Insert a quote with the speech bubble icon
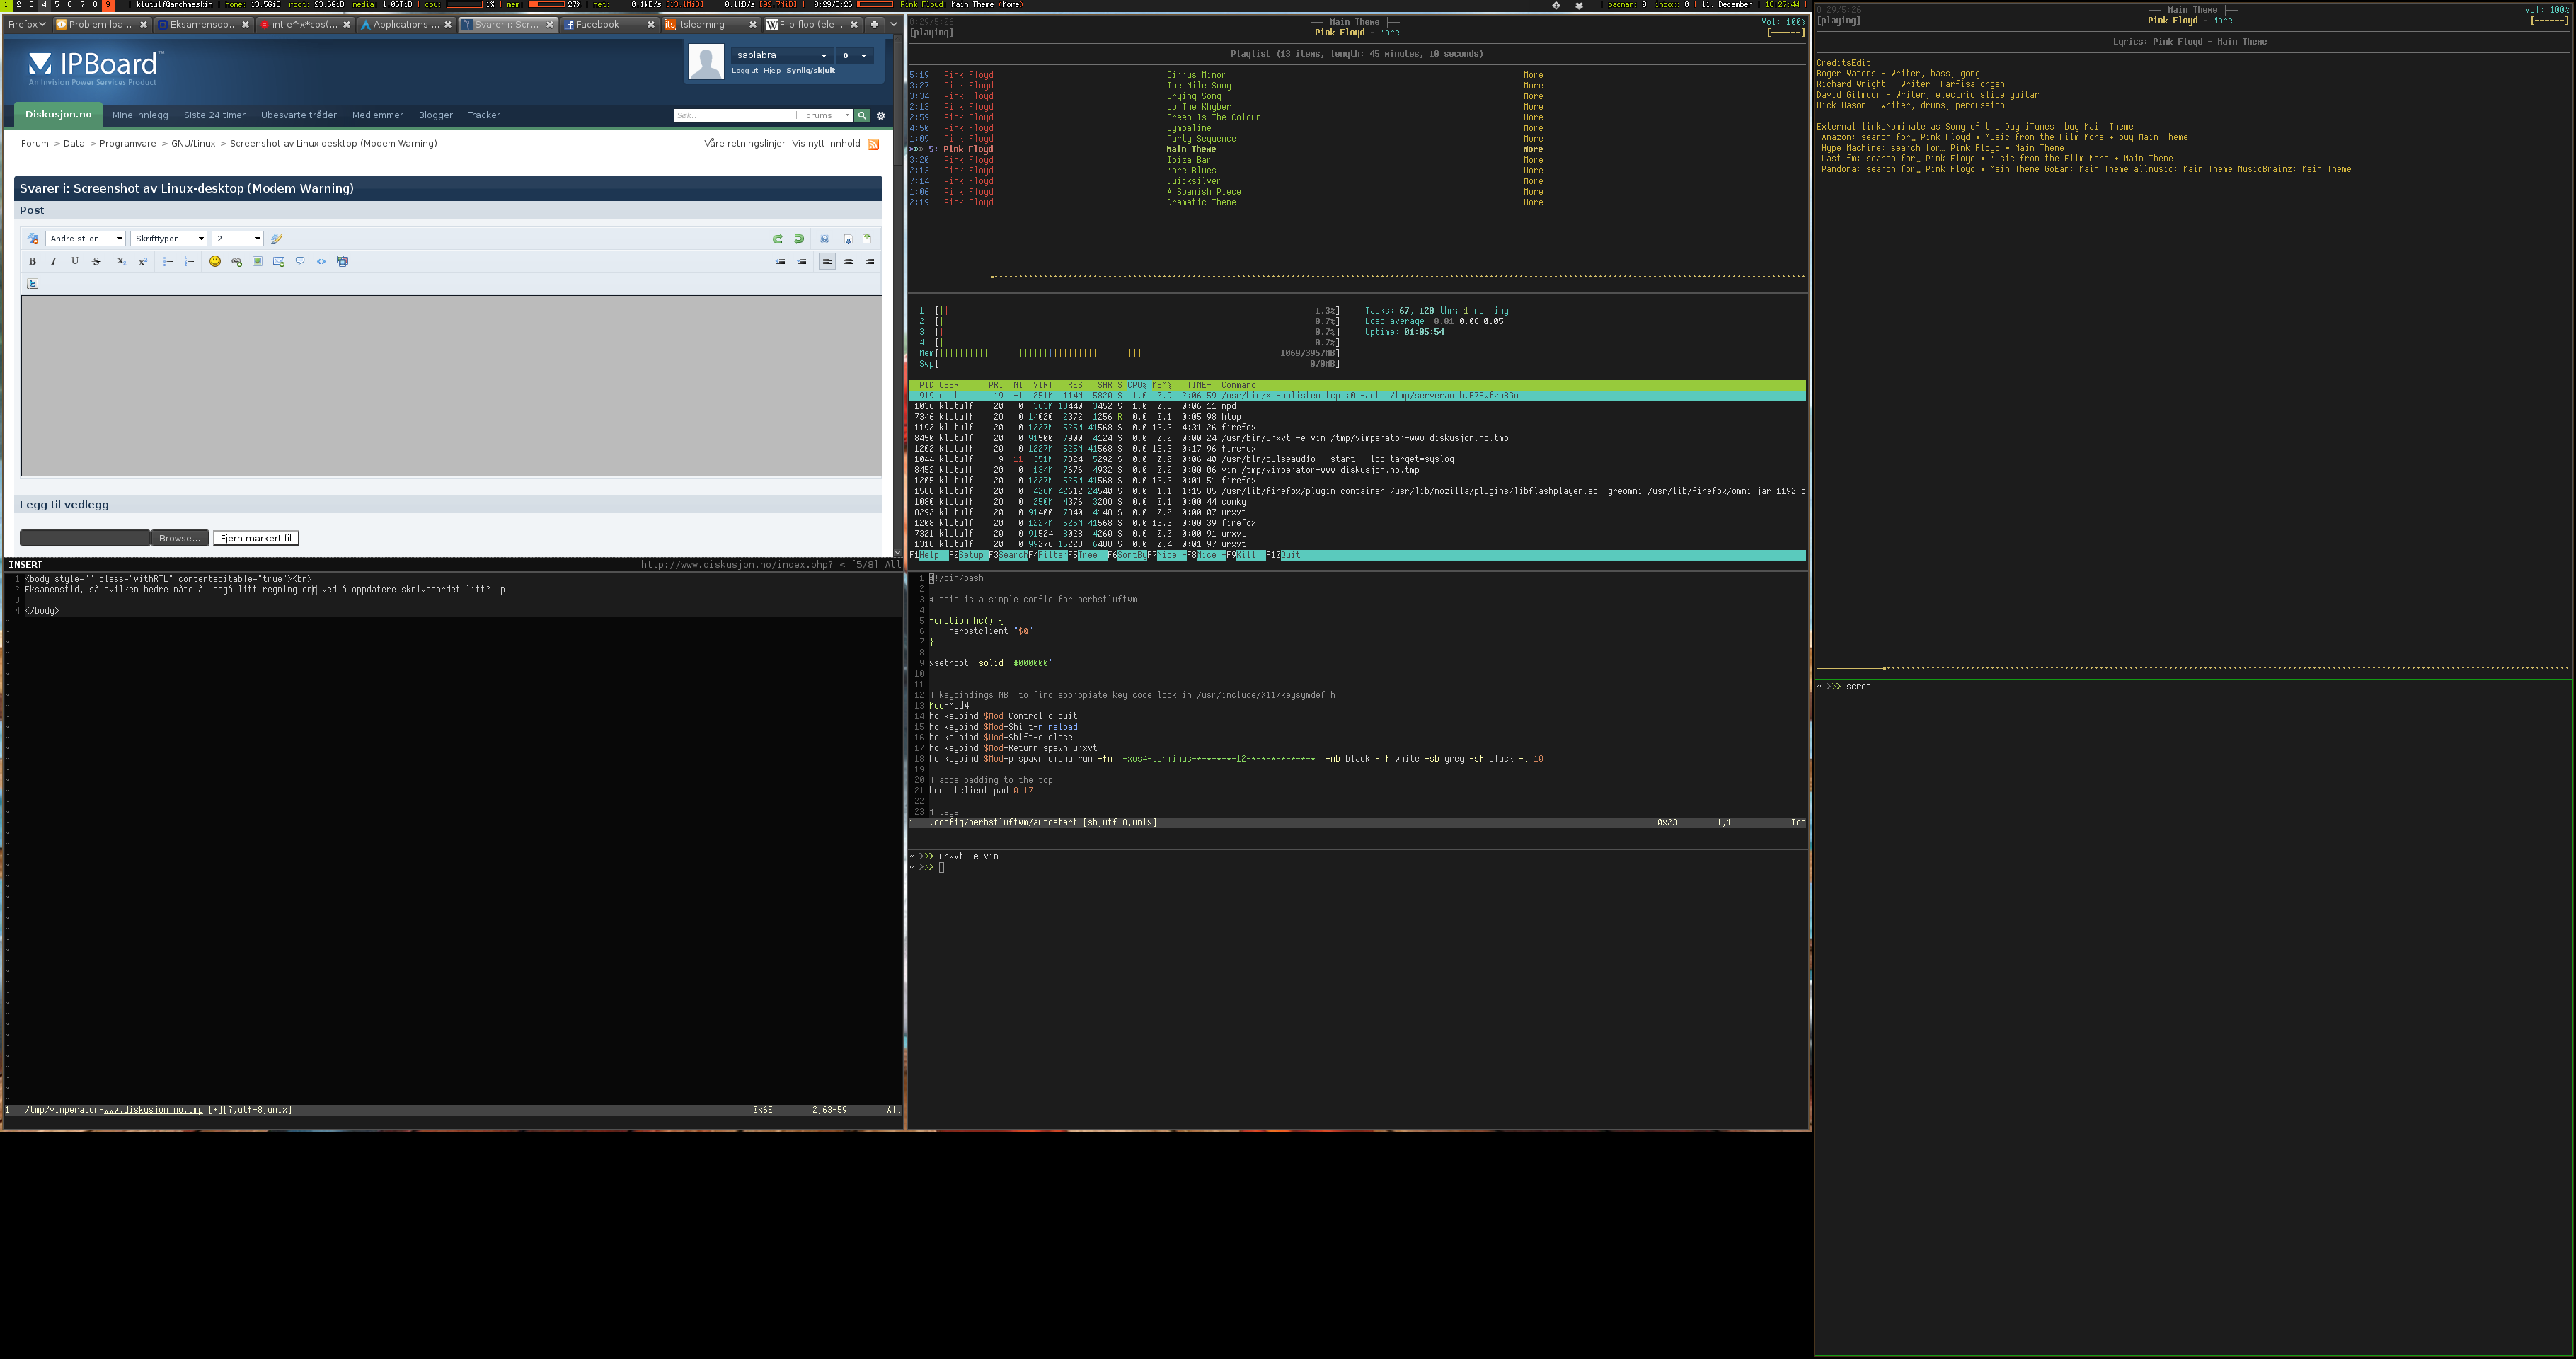Image resolution: width=2576 pixels, height=1359 pixels. (x=300, y=261)
